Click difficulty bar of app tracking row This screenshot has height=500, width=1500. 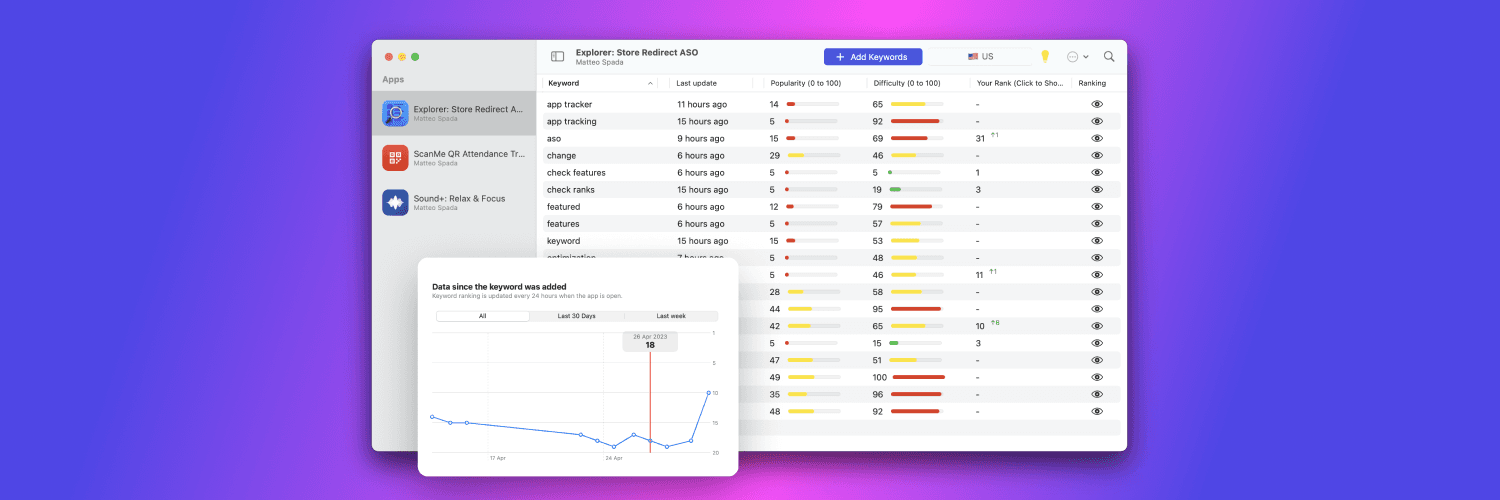click(x=916, y=121)
